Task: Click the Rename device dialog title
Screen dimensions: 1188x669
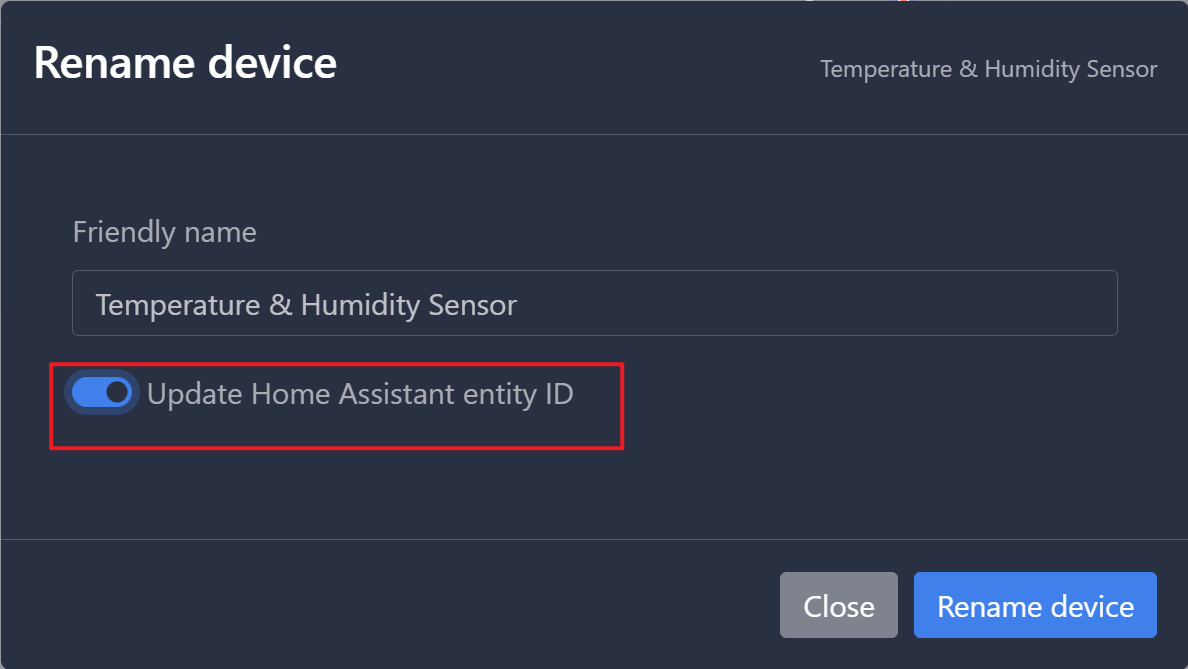Action: point(185,63)
